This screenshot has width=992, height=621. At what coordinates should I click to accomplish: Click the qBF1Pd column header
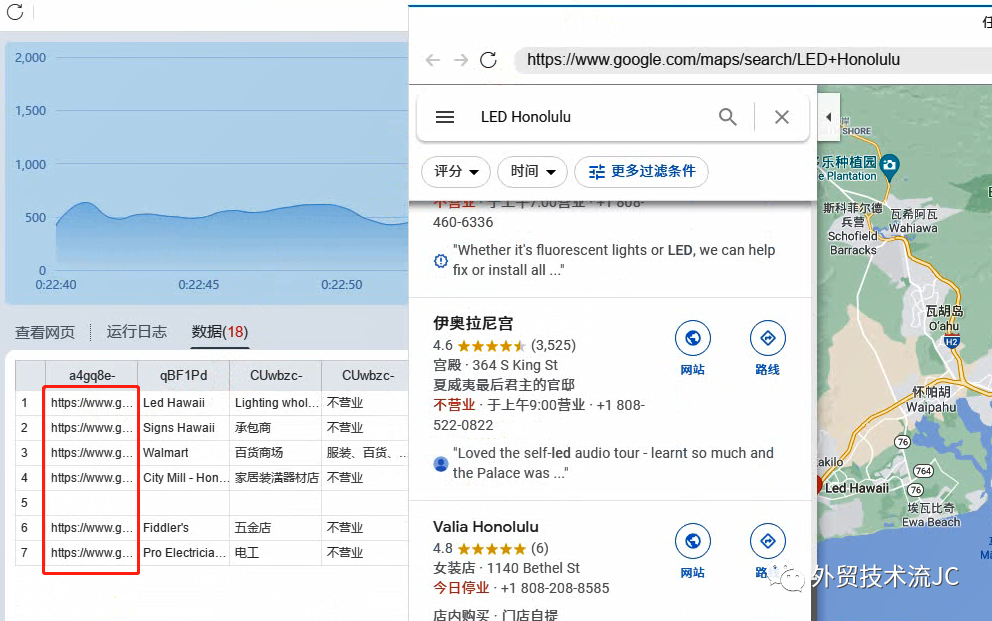183,376
